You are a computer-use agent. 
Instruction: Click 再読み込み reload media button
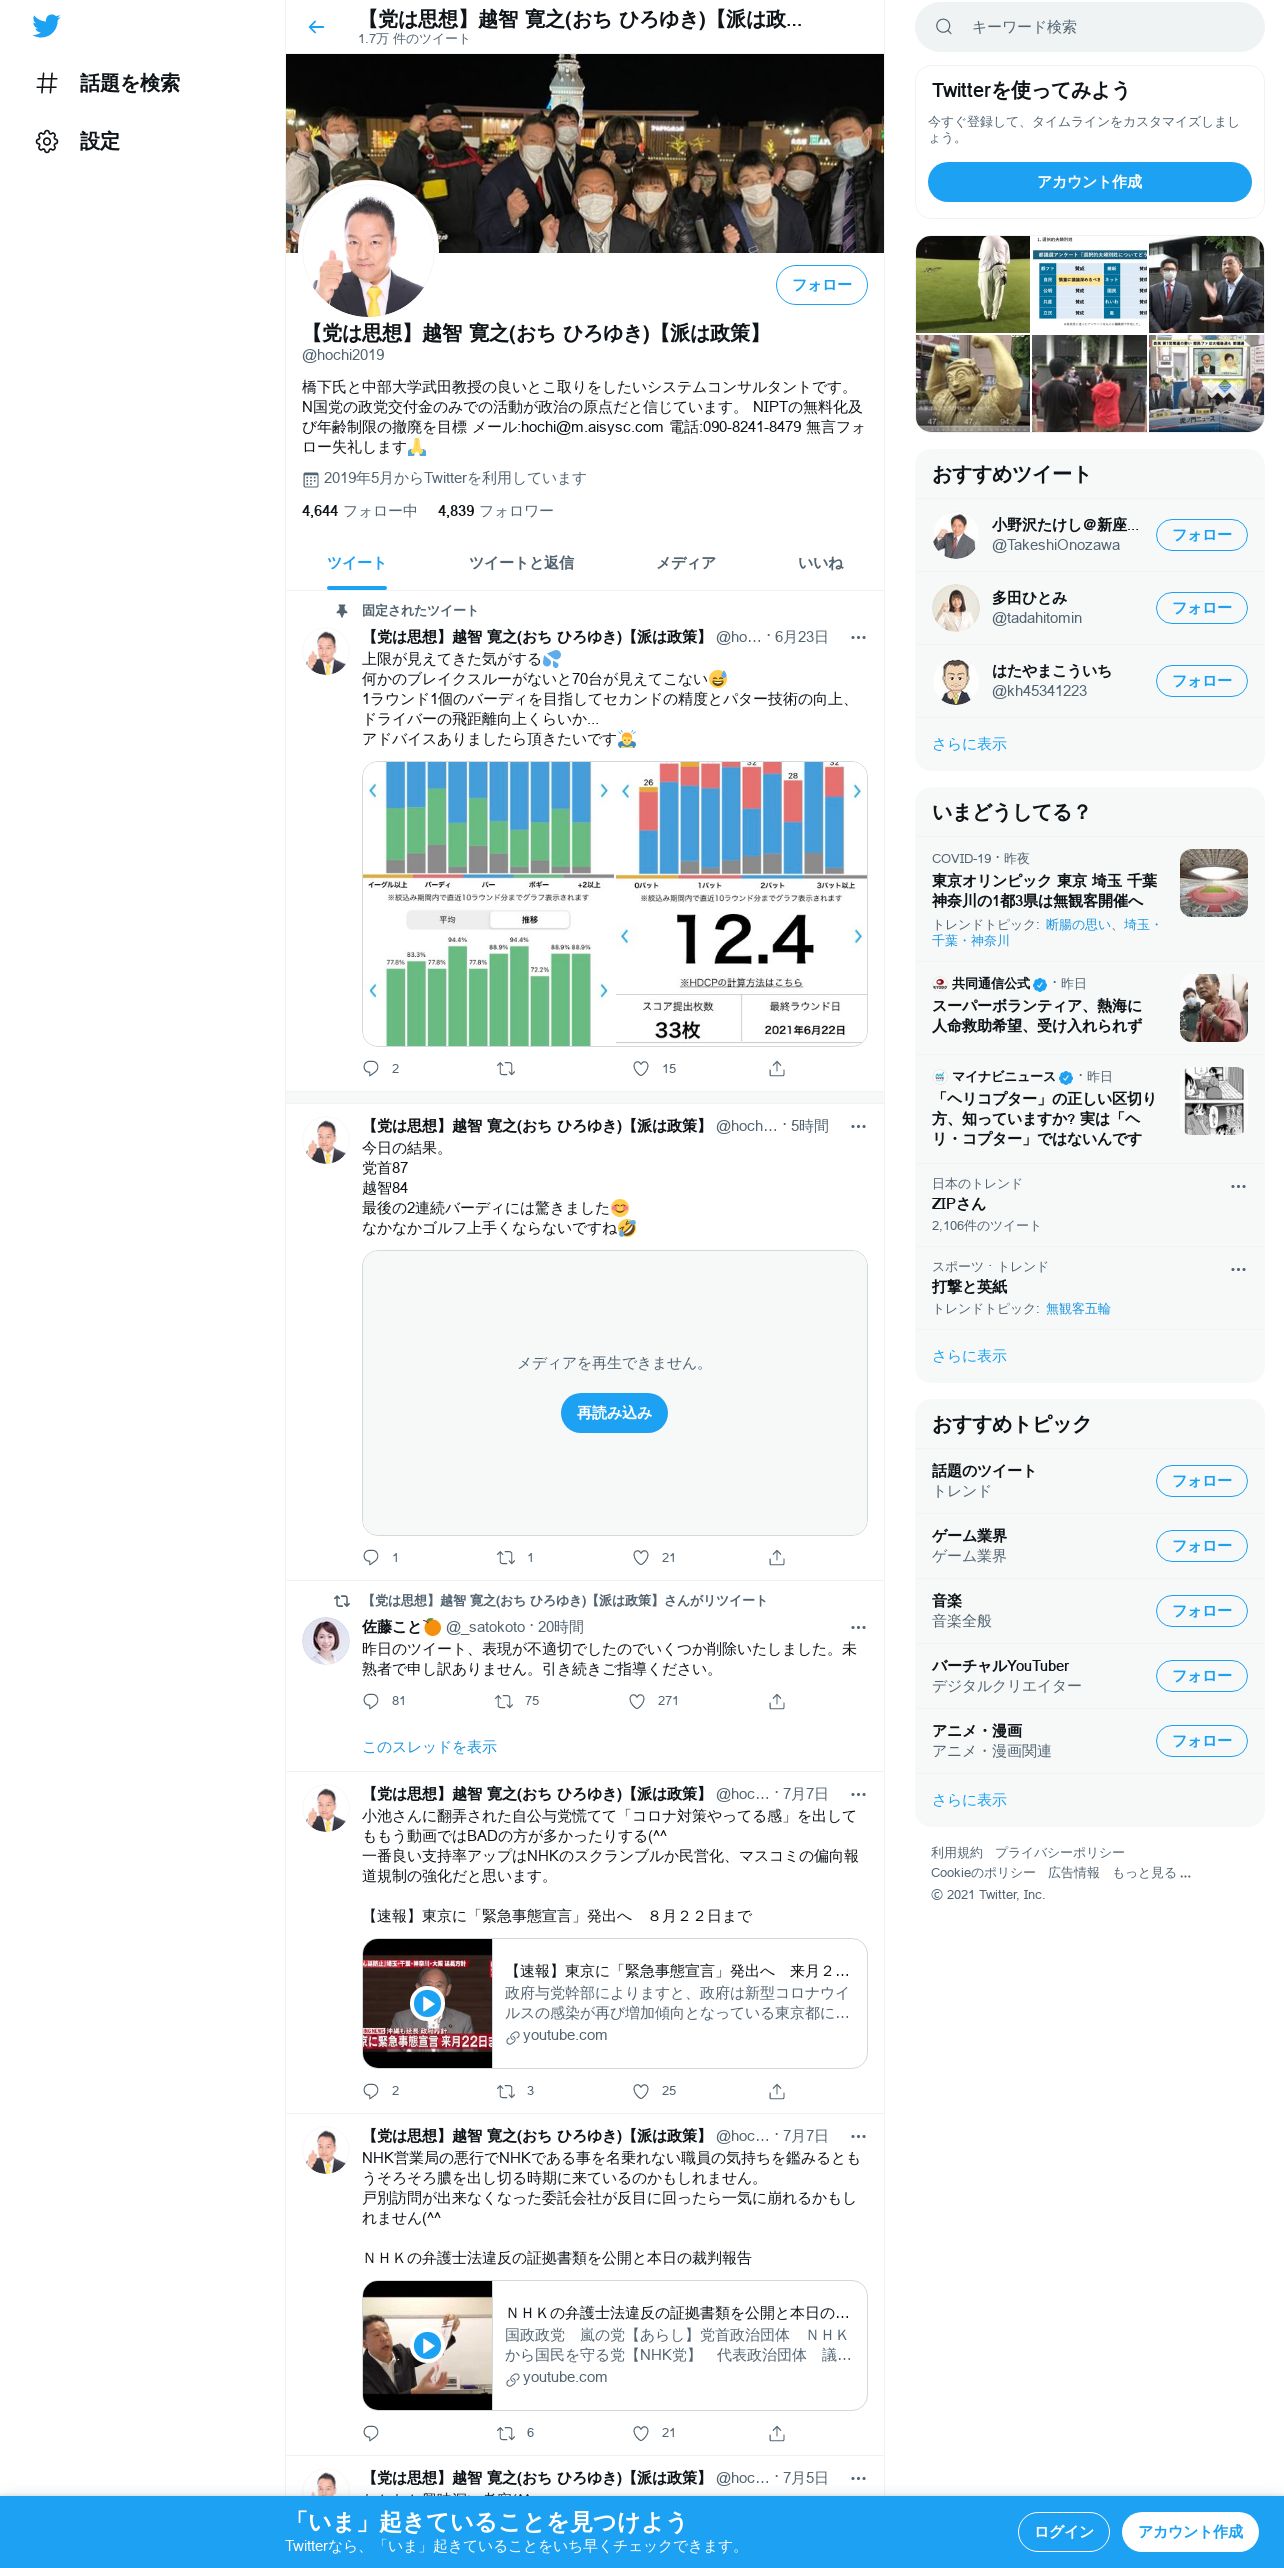tap(614, 1413)
